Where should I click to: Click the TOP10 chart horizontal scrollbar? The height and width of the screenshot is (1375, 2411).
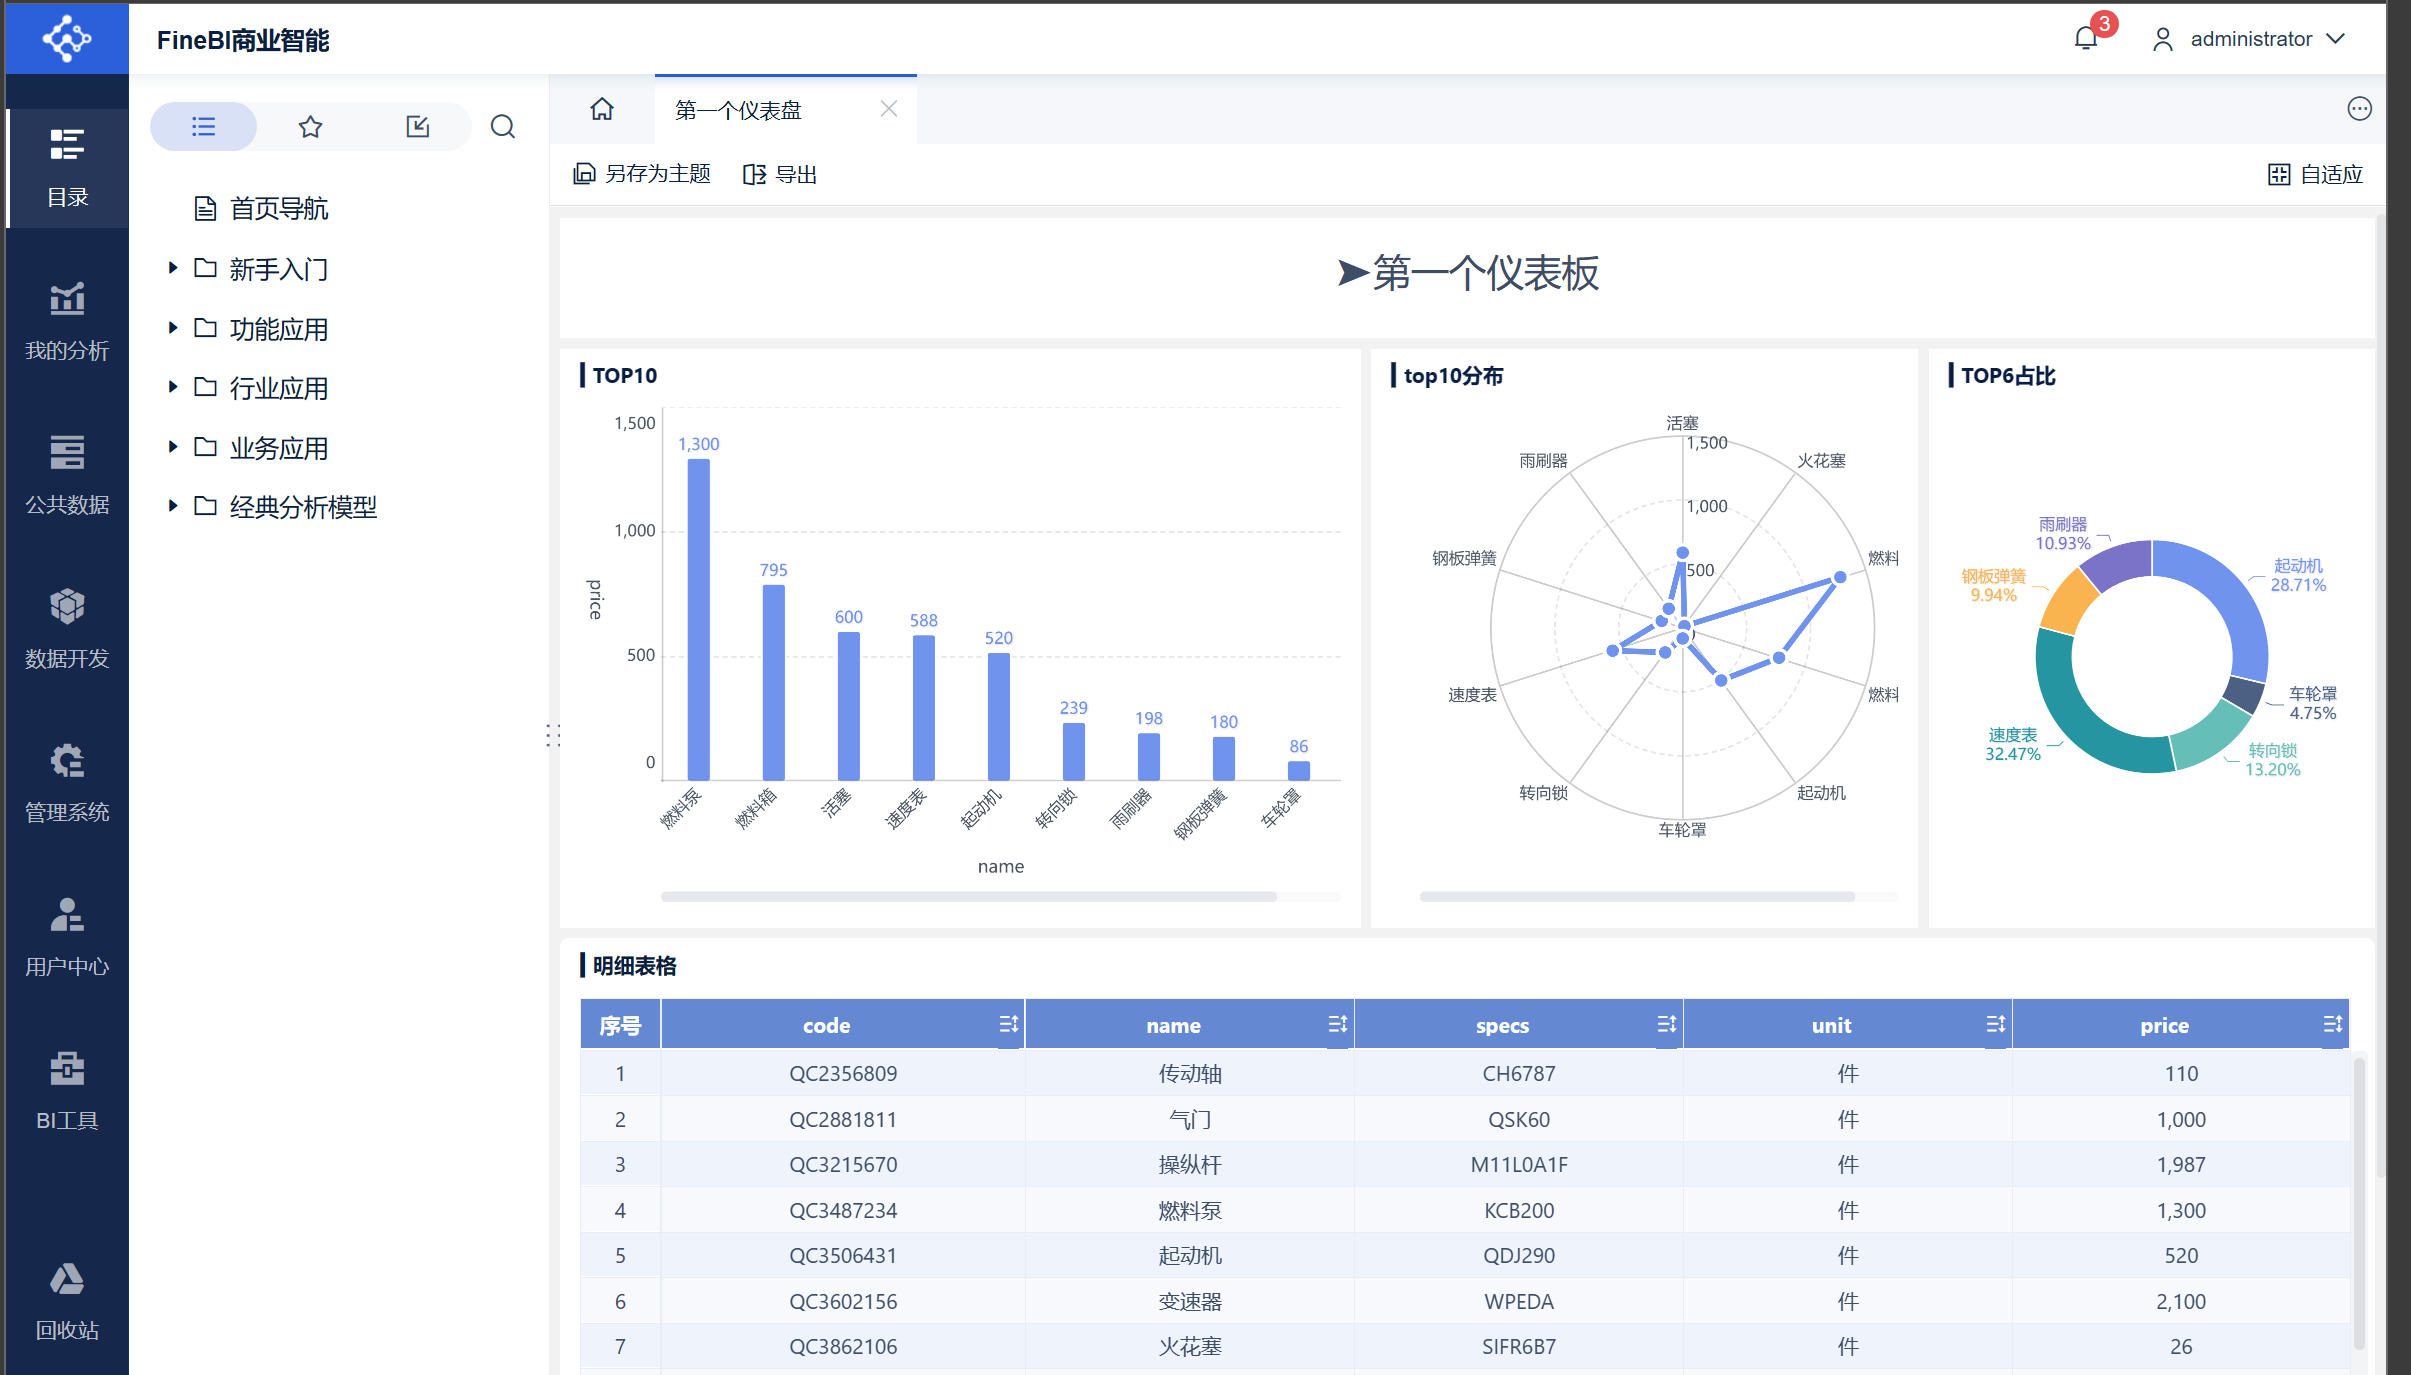(x=968, y=896)
